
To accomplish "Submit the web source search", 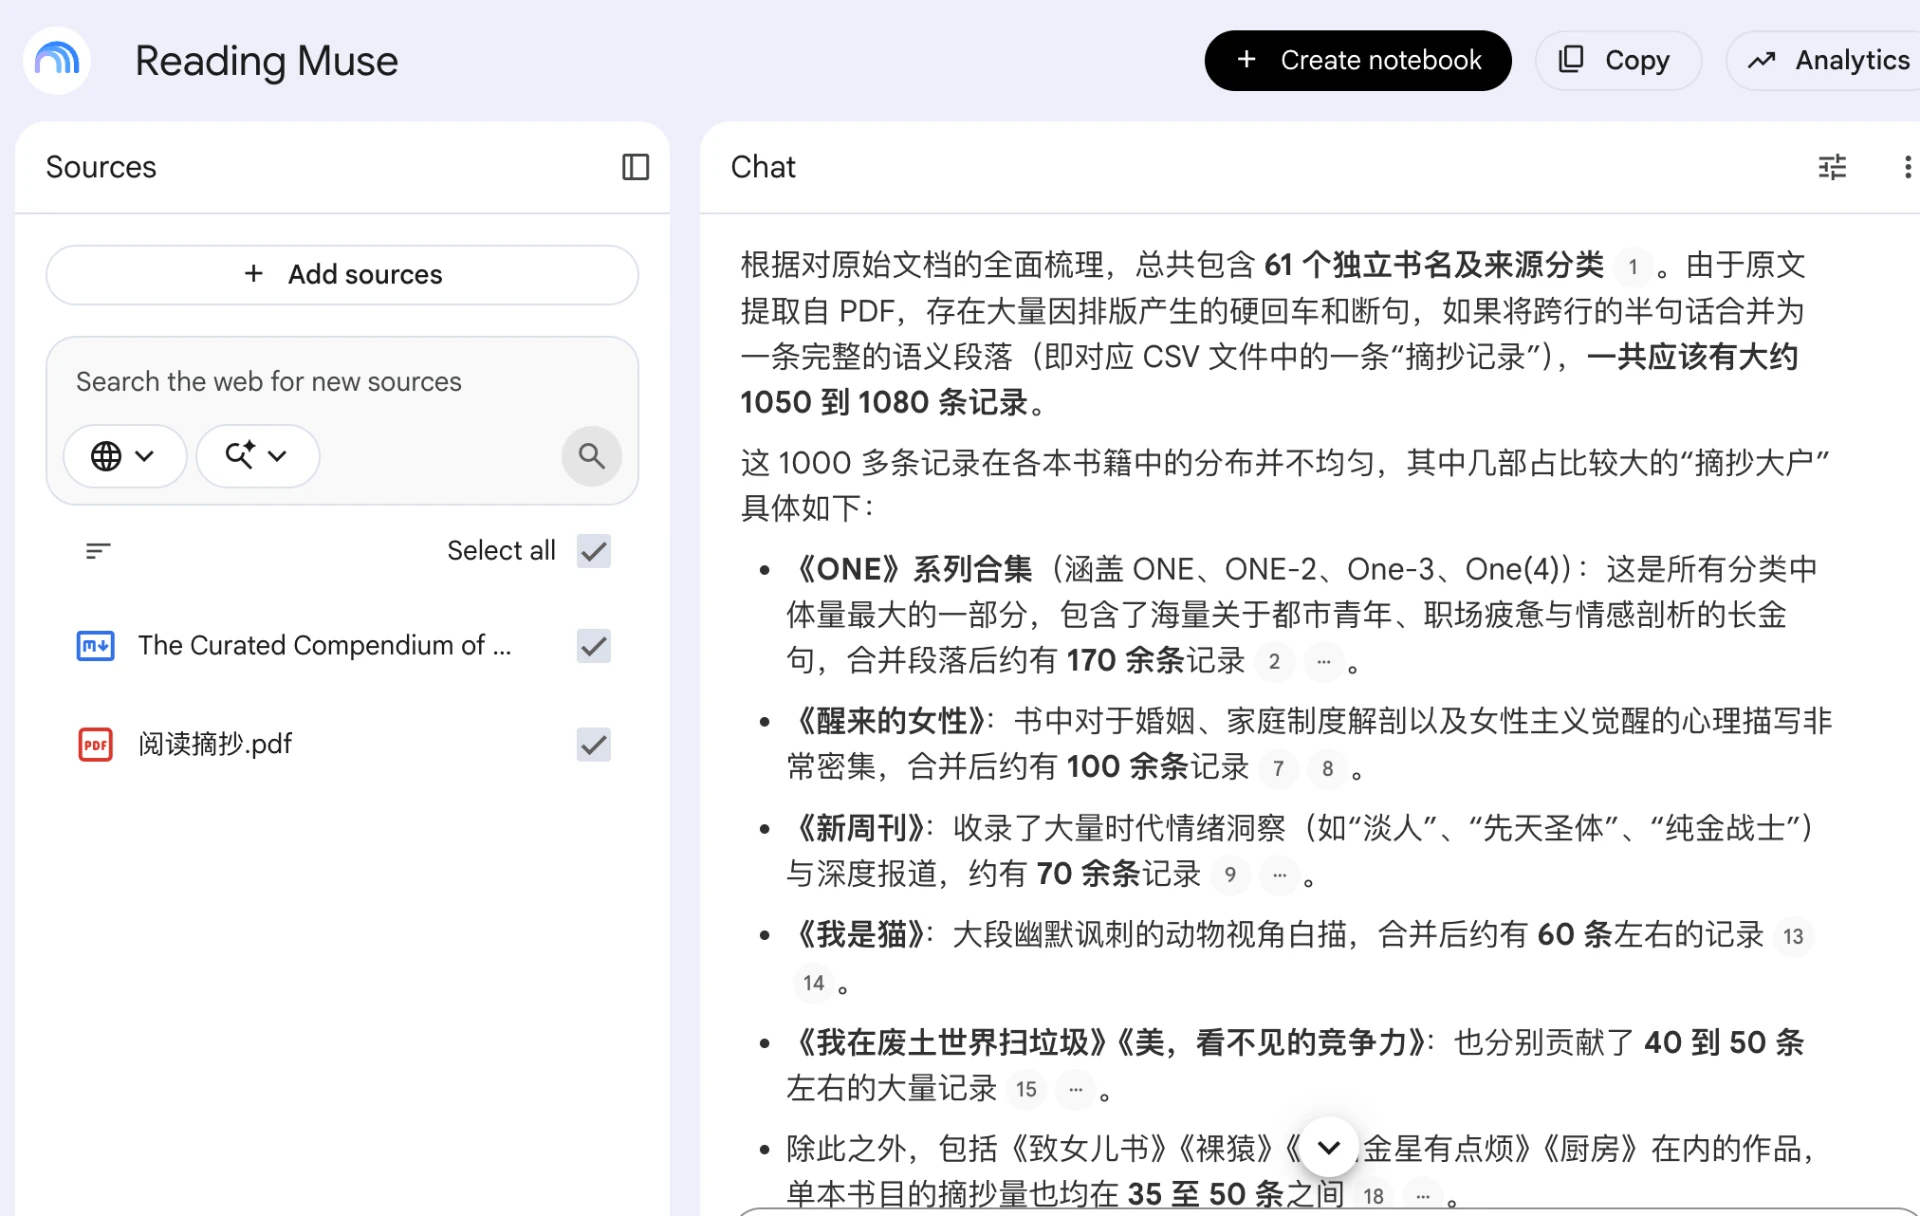I will 591,456.
